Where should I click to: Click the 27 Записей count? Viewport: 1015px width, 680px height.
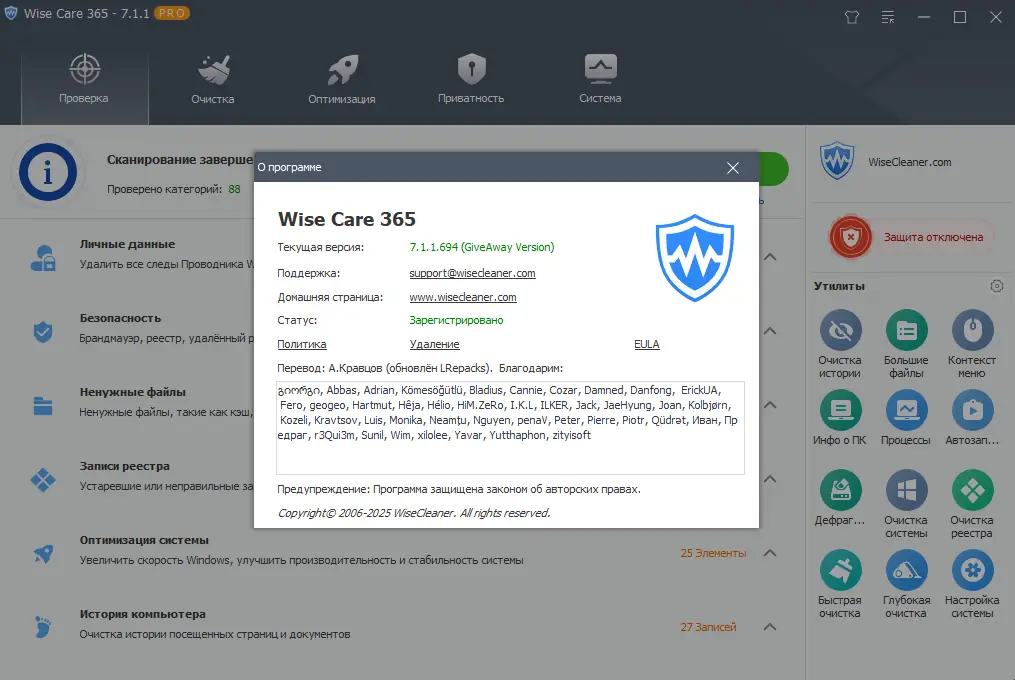[x=708, y=627]
